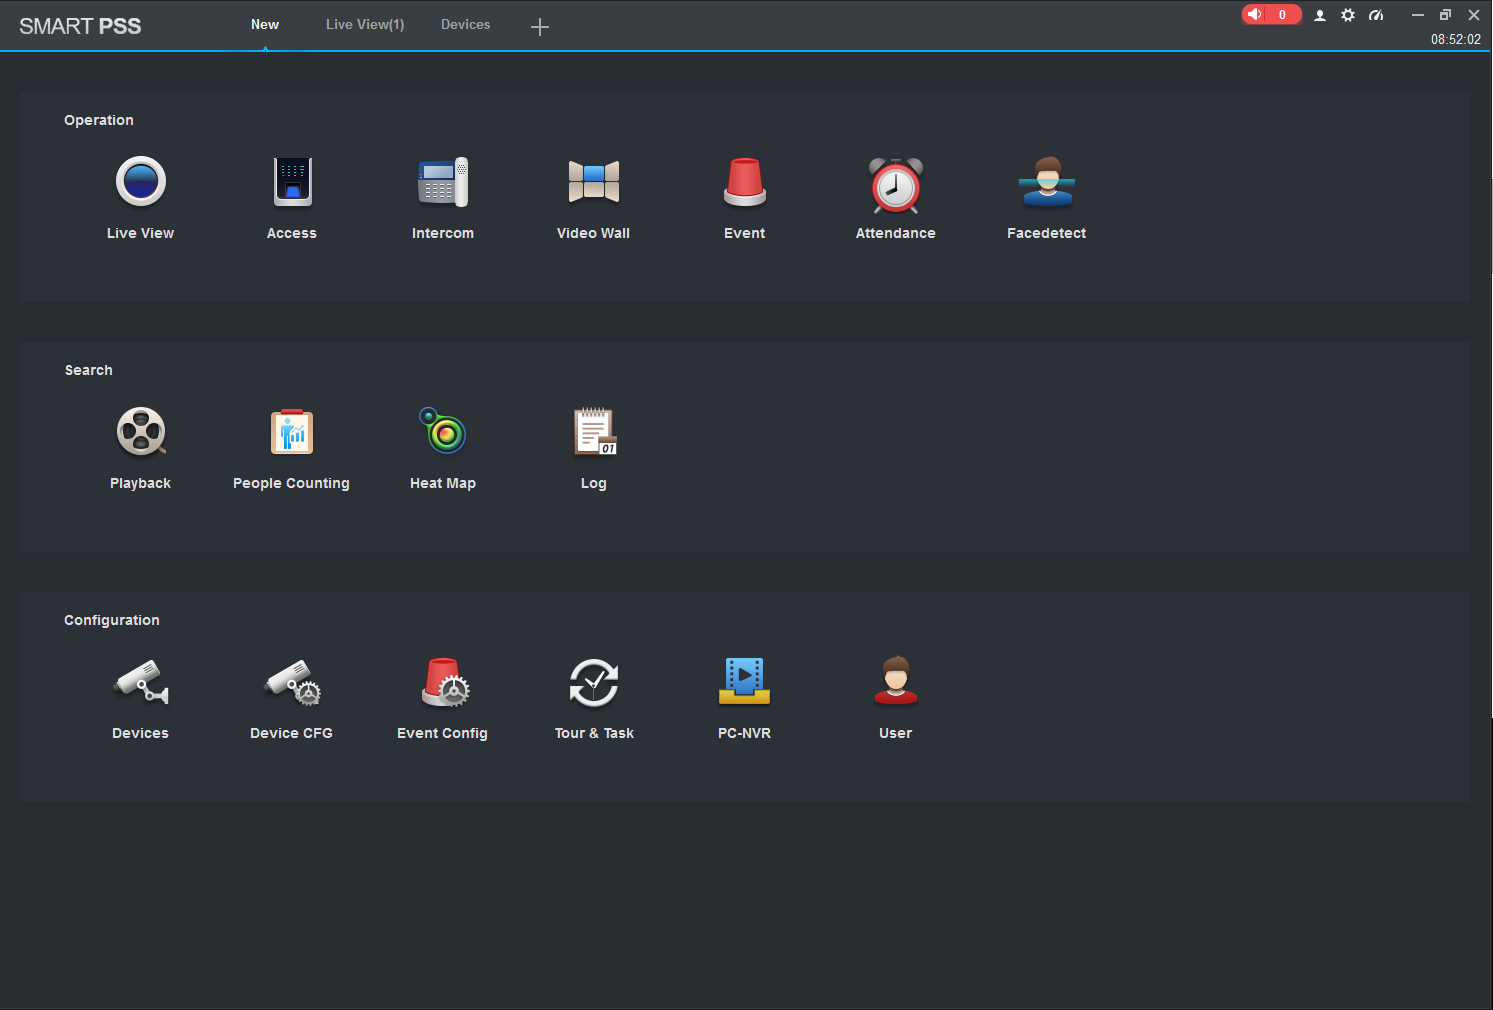Launch the Facedetect icon
The width and height of the screenshot is (1493, 1010).
[x=1047, y=182]
